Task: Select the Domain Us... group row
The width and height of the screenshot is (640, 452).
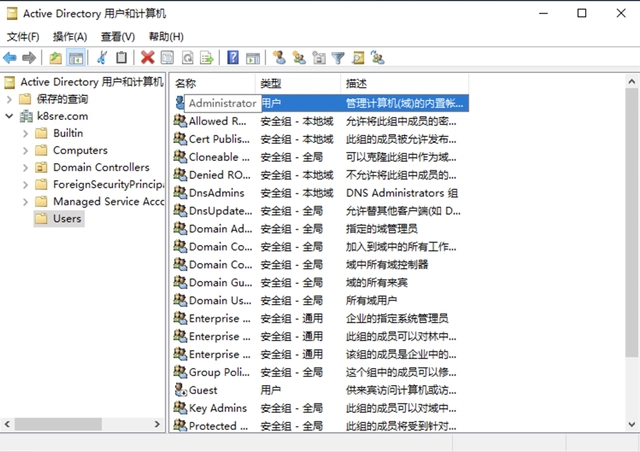Action: 321,301
